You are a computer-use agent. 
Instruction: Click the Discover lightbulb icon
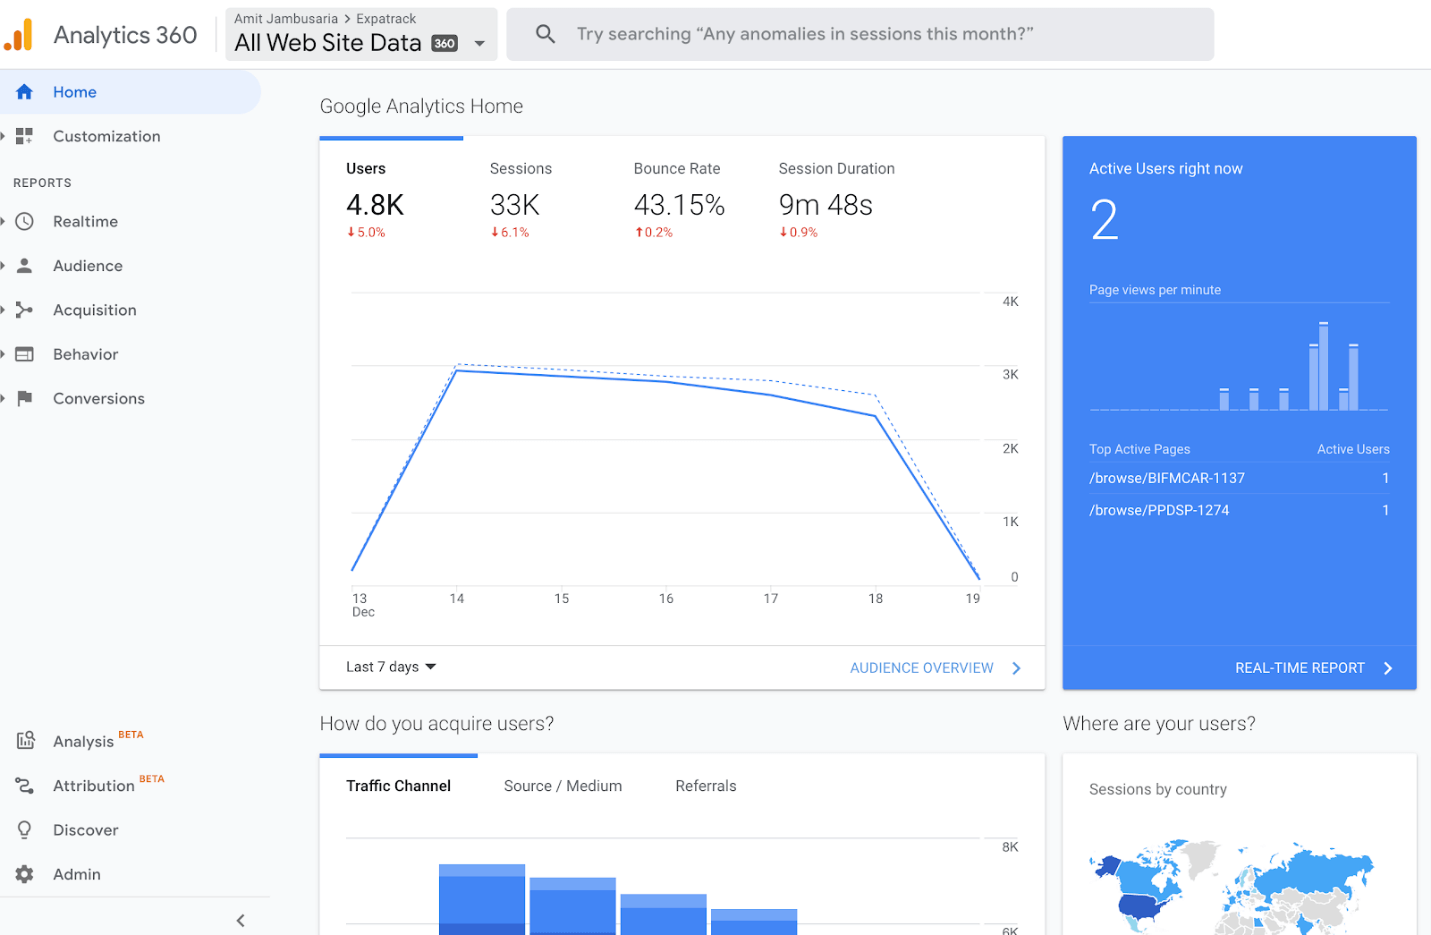[25, 830]
